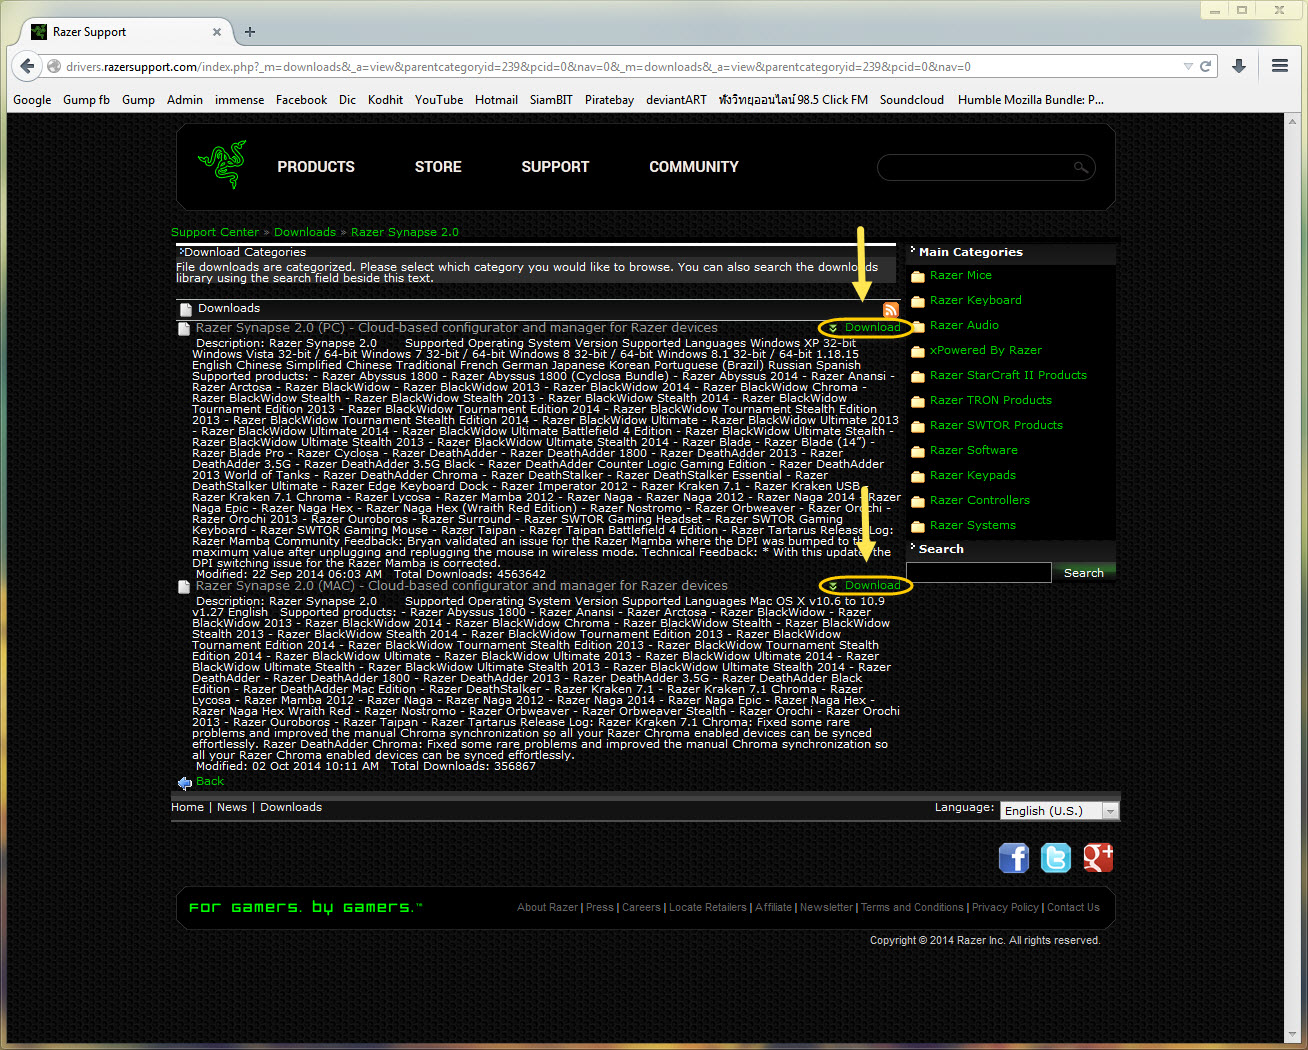1308x1050 pixels.
Task: Open the Razer Keypads category
Action: tap(973, 476)
